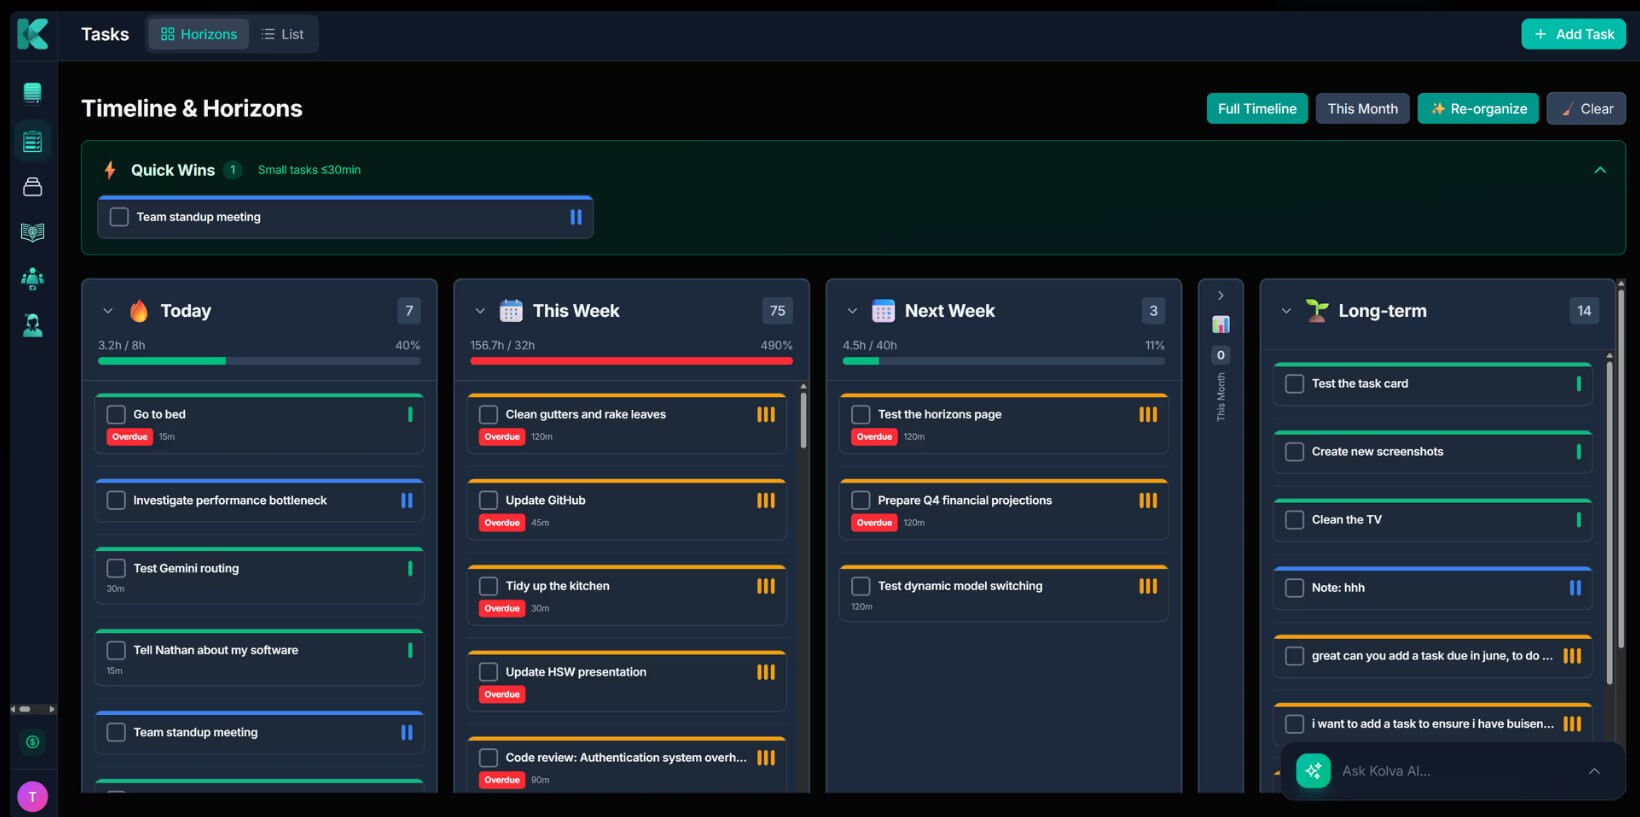
Task: Click the This Week count badge 75
Action: [778, 311]
